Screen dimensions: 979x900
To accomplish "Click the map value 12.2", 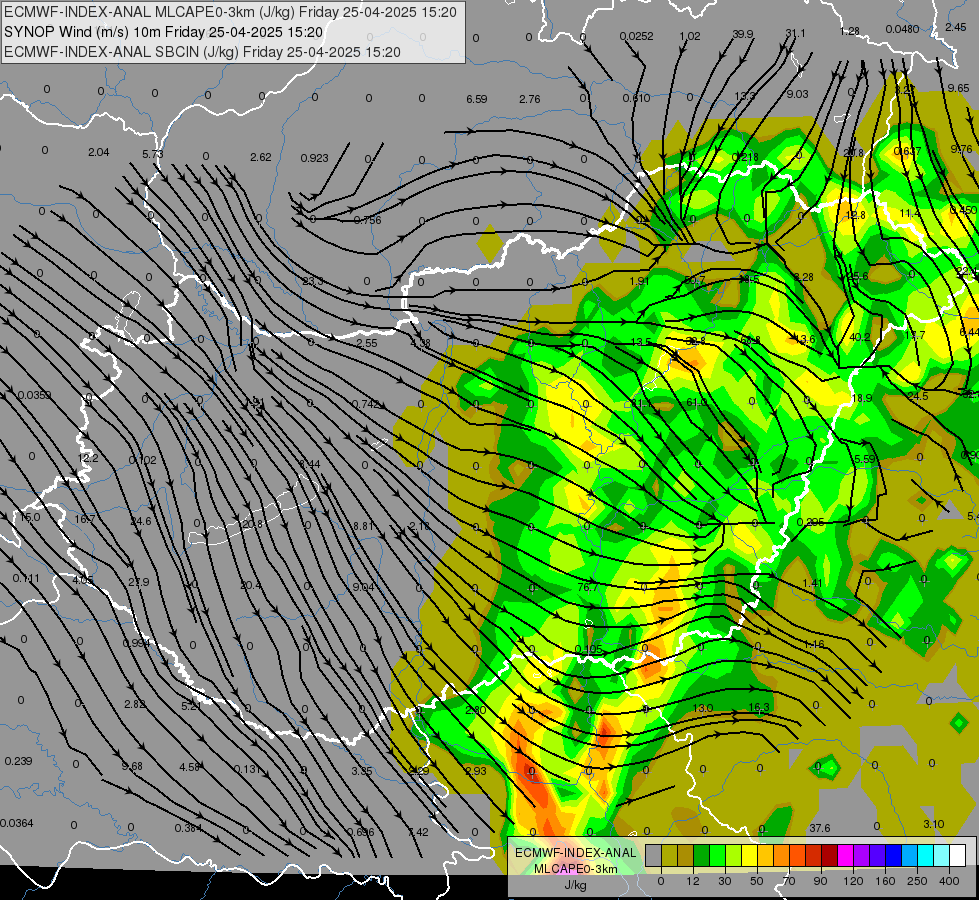I will [x=88, y=458].
